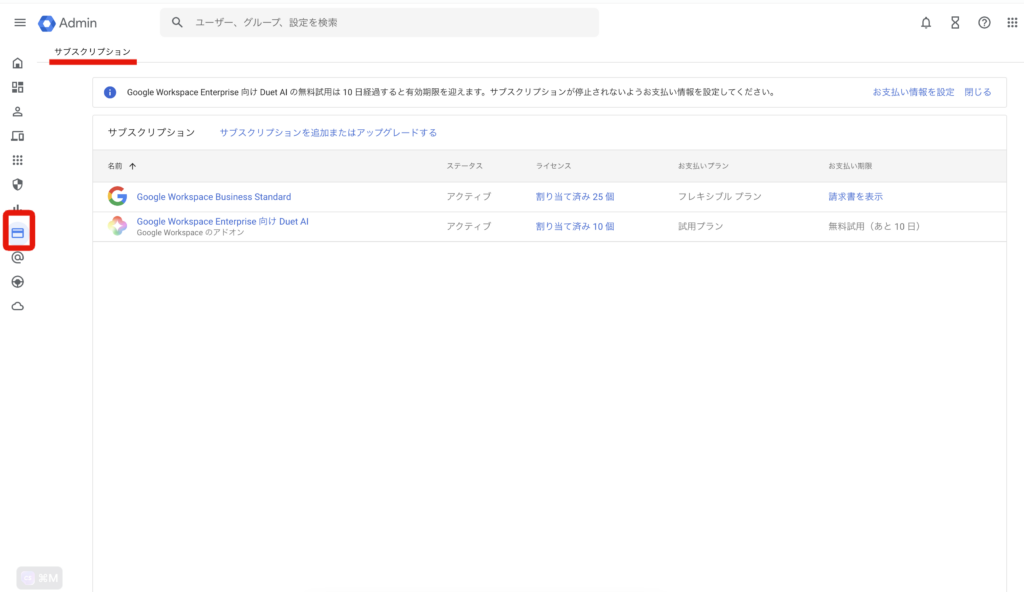Click 無料試用（あと 10 日）cell
This screenshot has width=1024, height=592.
tap(874, 227)
